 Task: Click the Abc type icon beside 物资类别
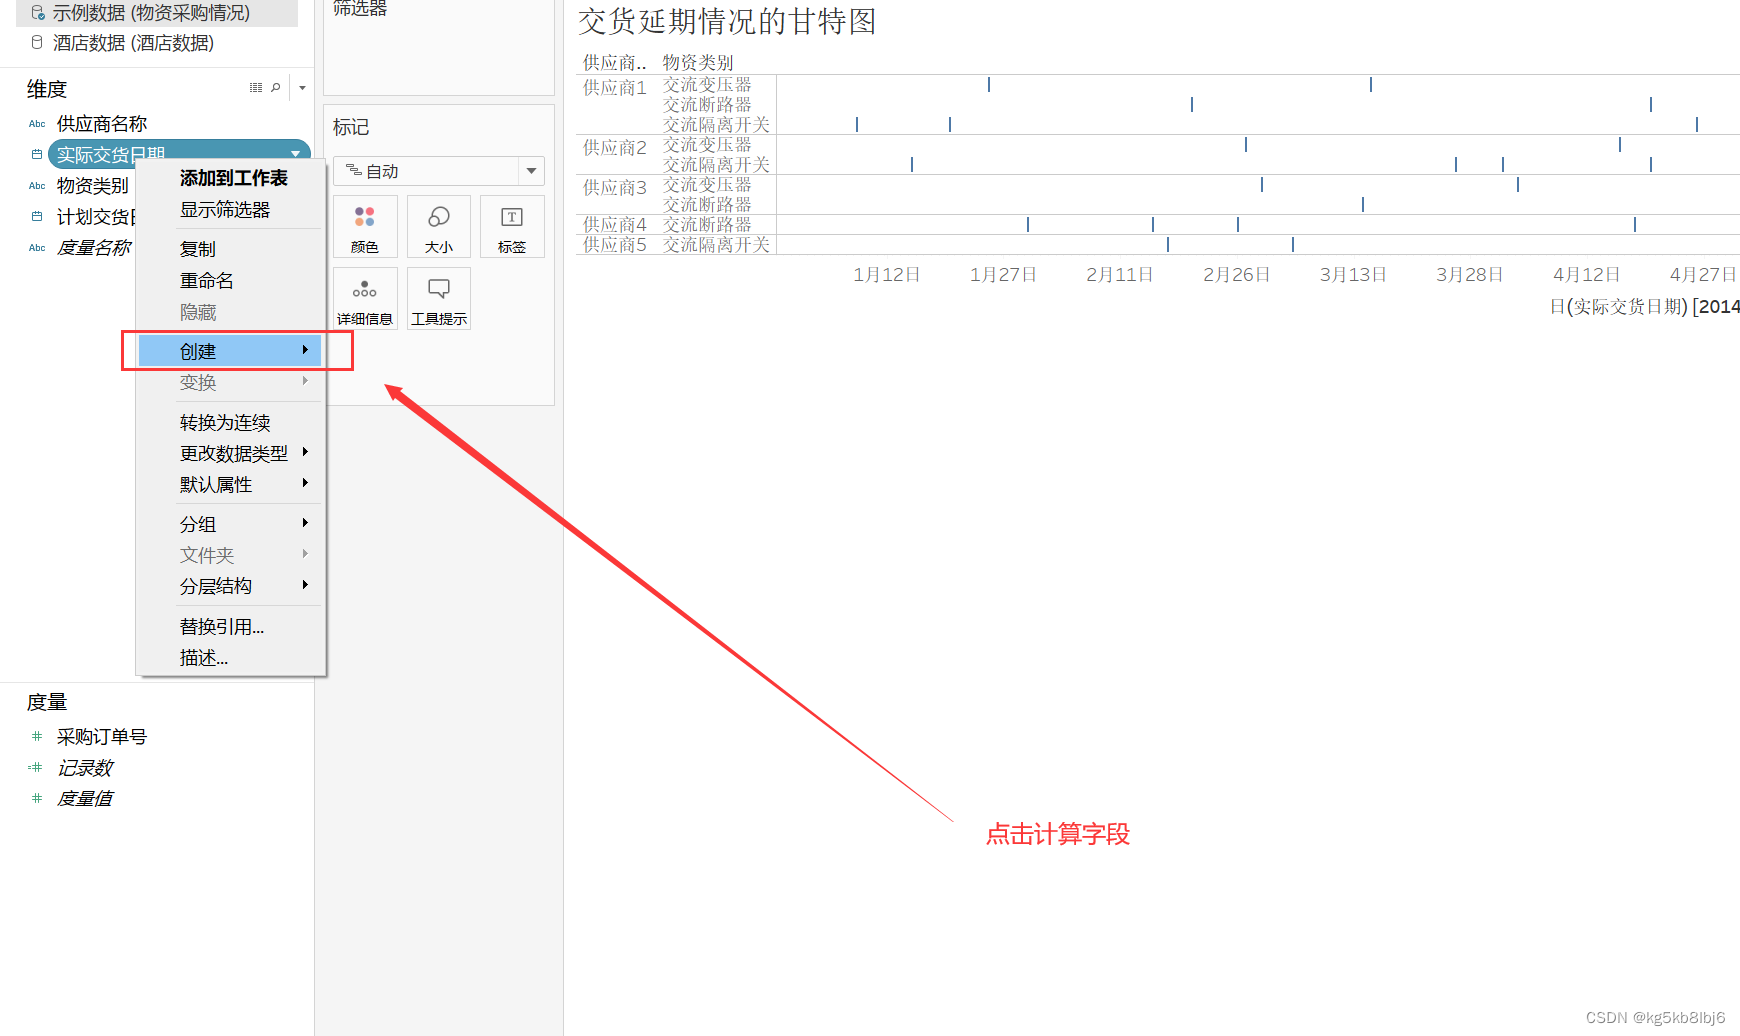[37, 186]
